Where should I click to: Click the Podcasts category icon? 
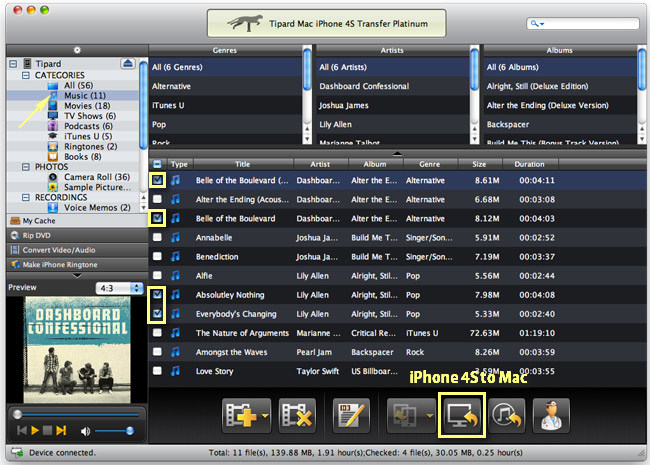click(53, 126)
